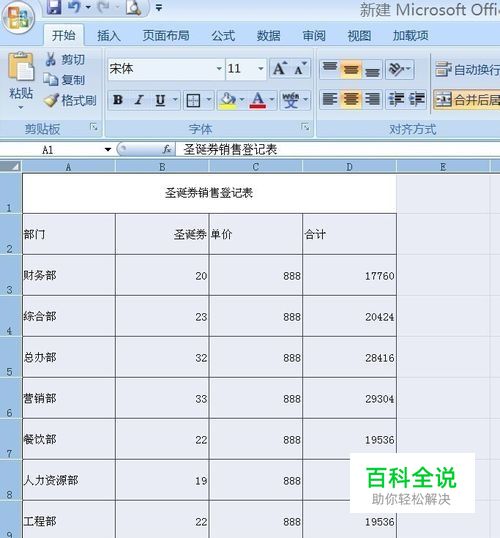Apply red font color

coord(258,101)
